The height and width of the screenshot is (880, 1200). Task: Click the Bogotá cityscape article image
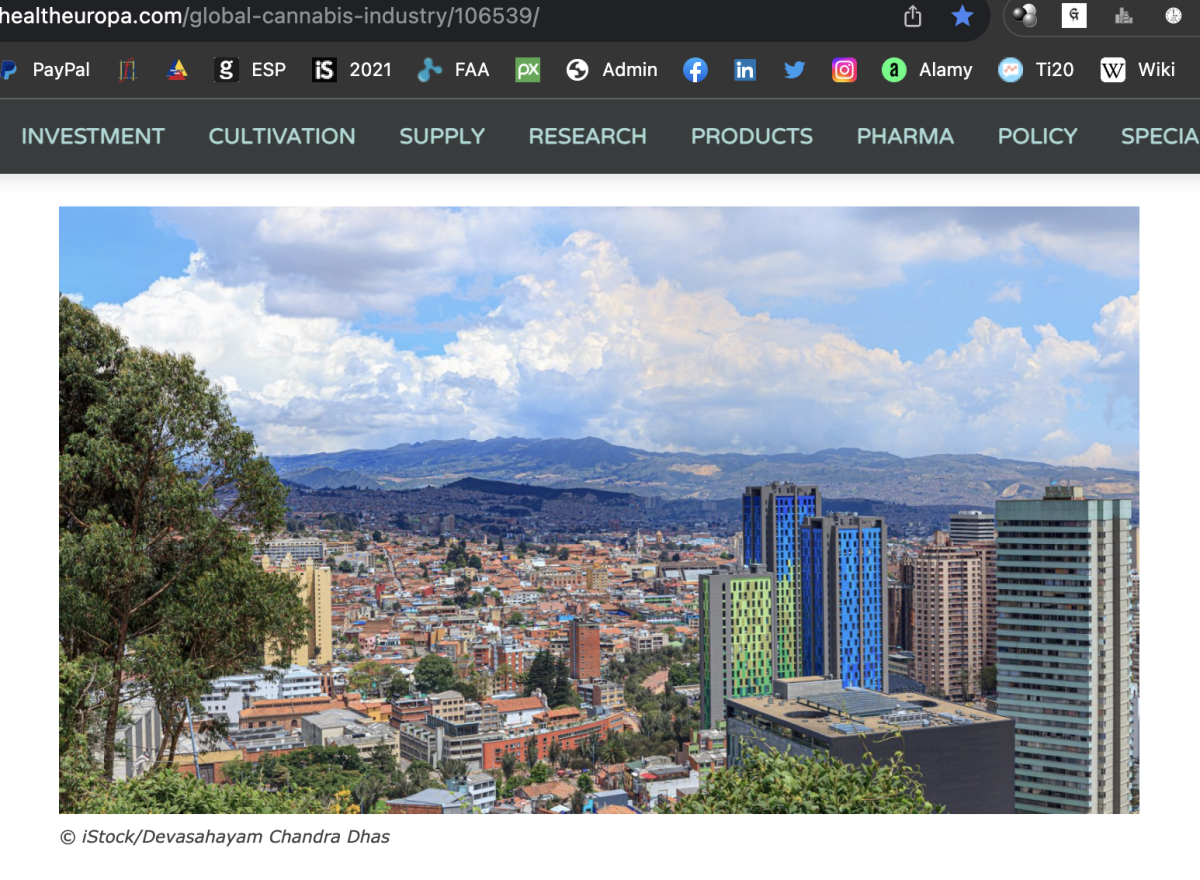[599, 510]
